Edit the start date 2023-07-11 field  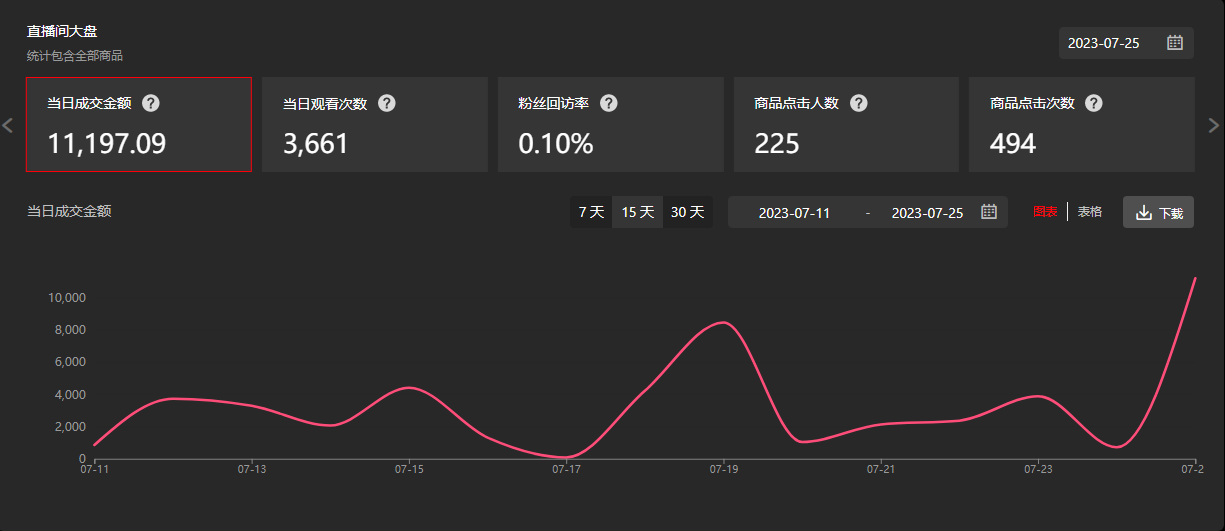[794, 213]
